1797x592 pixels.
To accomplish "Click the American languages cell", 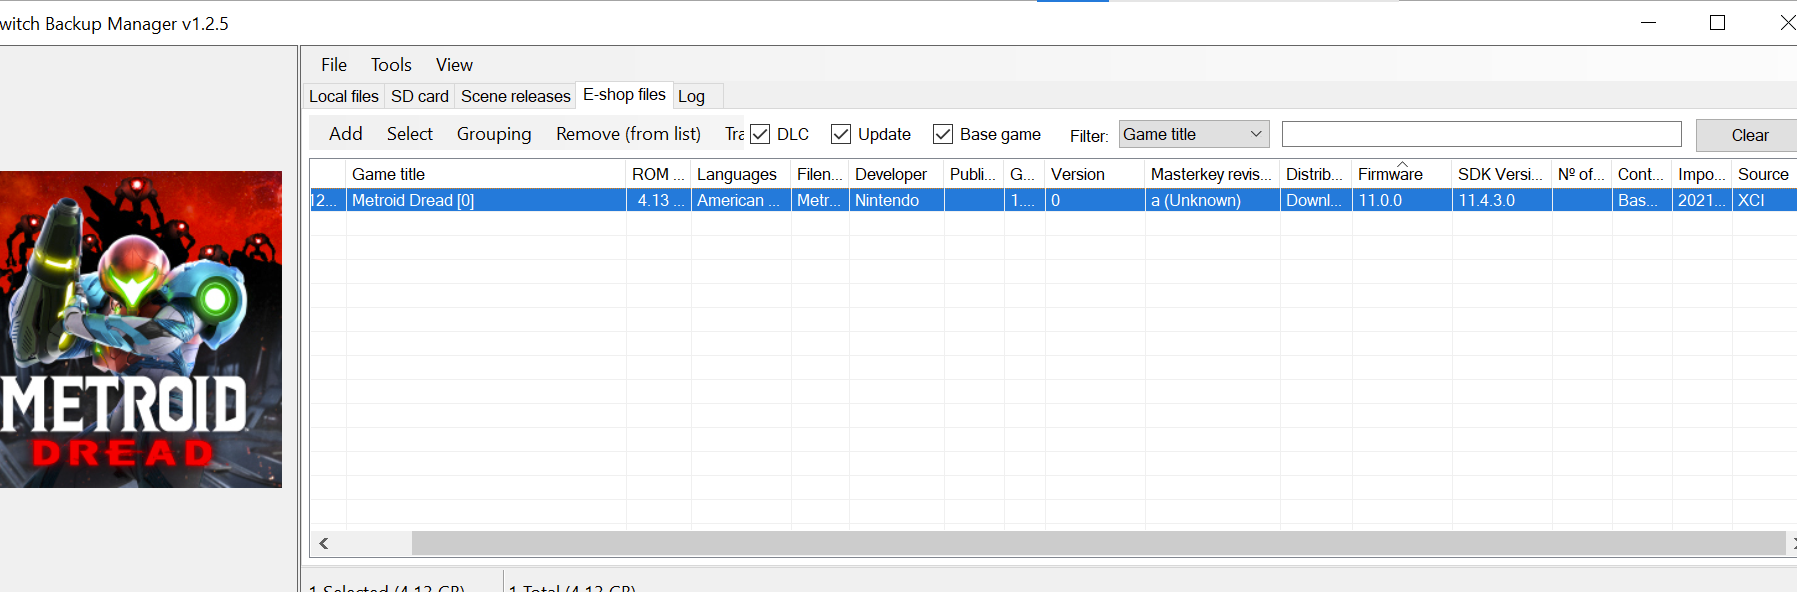I will pyautogui.click(x=741, y=200).
